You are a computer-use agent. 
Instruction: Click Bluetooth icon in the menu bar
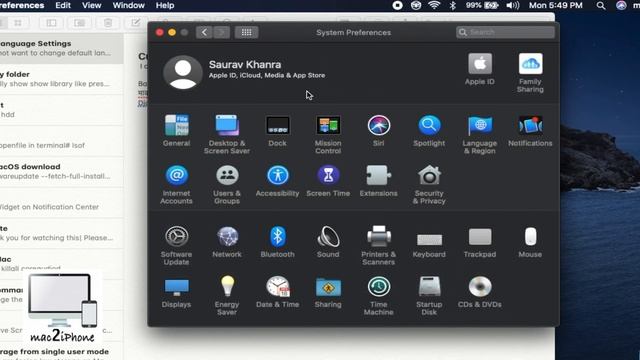pyautogui.click(x=452, y=5)
